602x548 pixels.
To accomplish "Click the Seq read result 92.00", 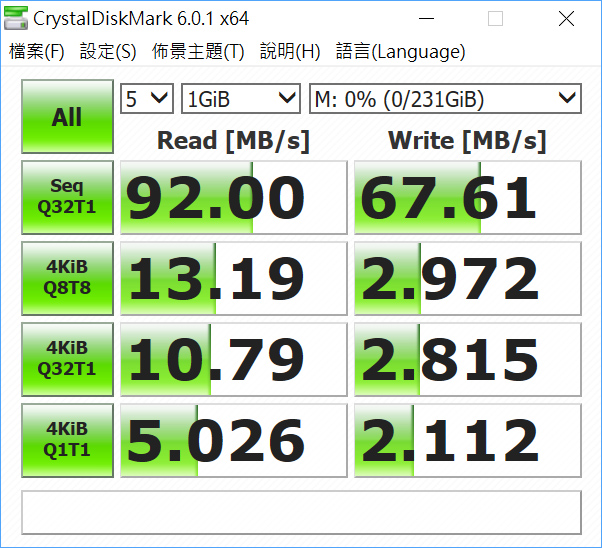I will [x=234, y=197].
